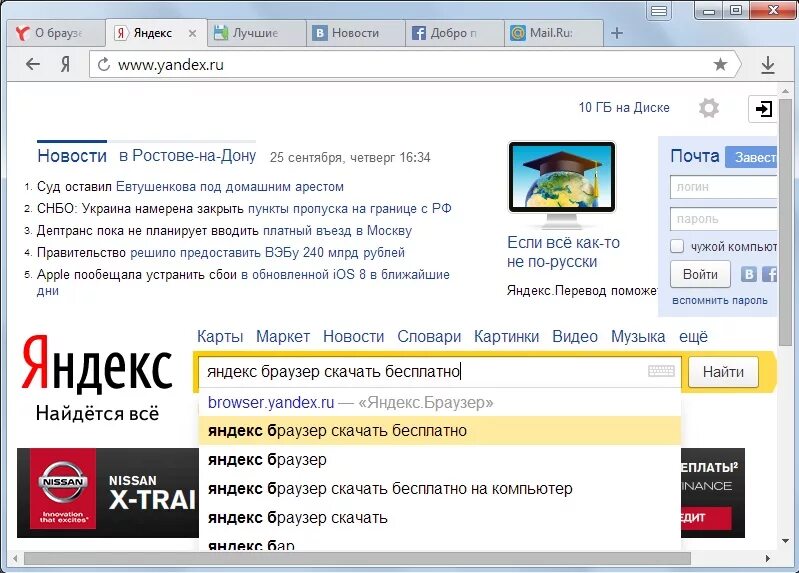Log in via VK icon

tap(748, 274)
